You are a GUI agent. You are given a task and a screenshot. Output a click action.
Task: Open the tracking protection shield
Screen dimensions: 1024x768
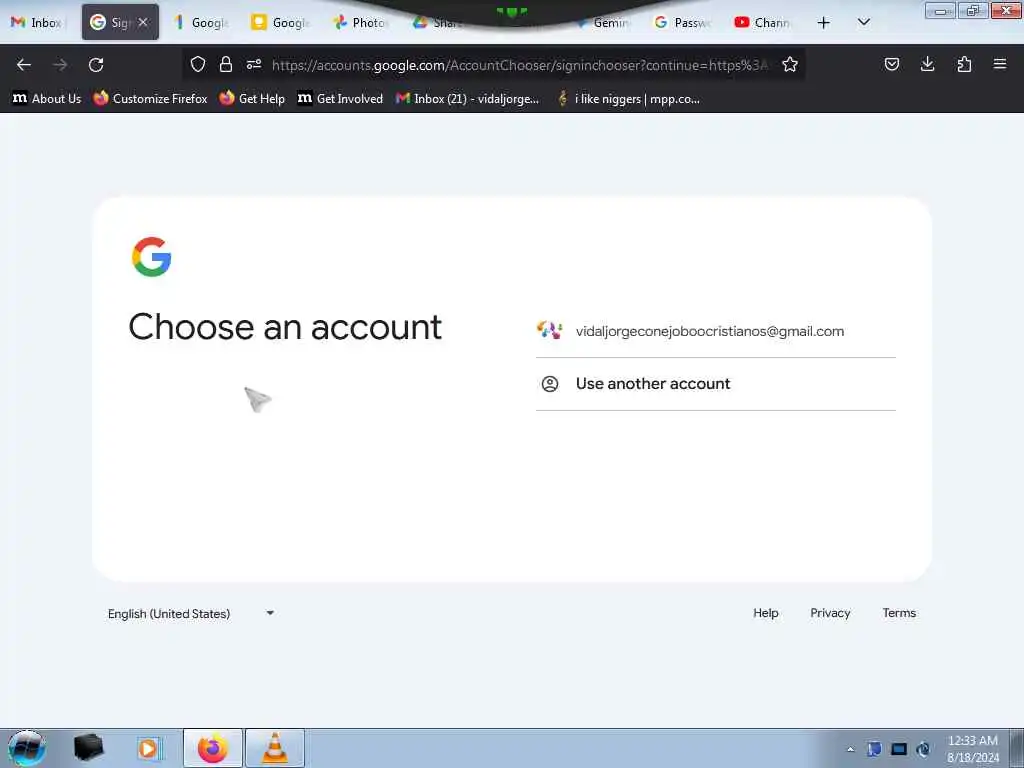(x=198, y=64)
